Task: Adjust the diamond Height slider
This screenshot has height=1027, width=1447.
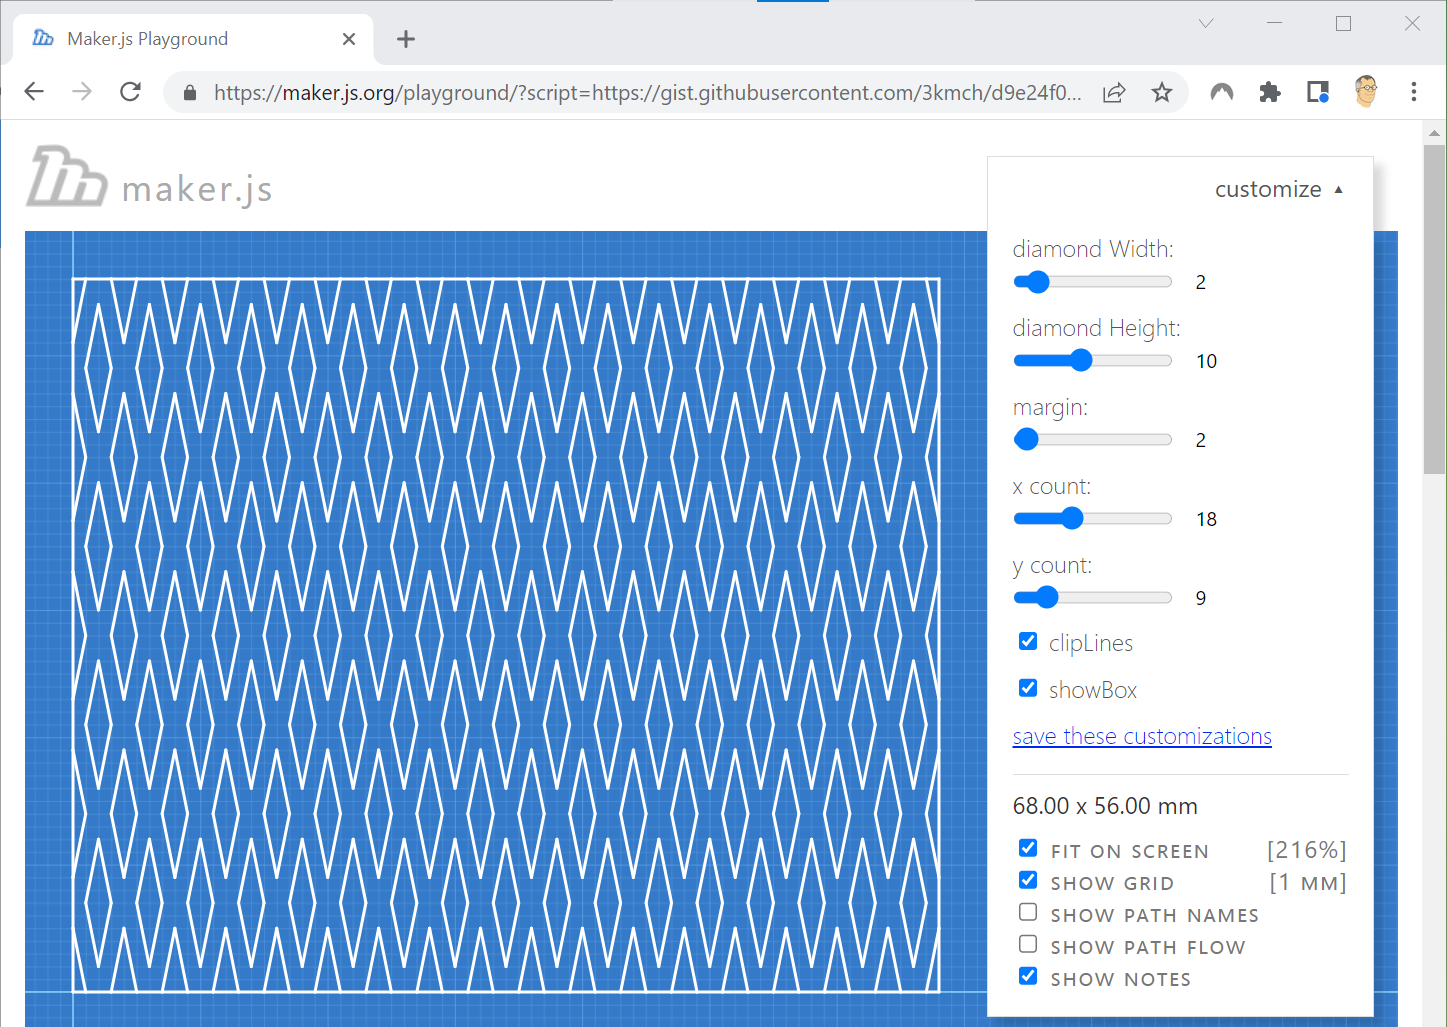Action: pos(1092,361)
